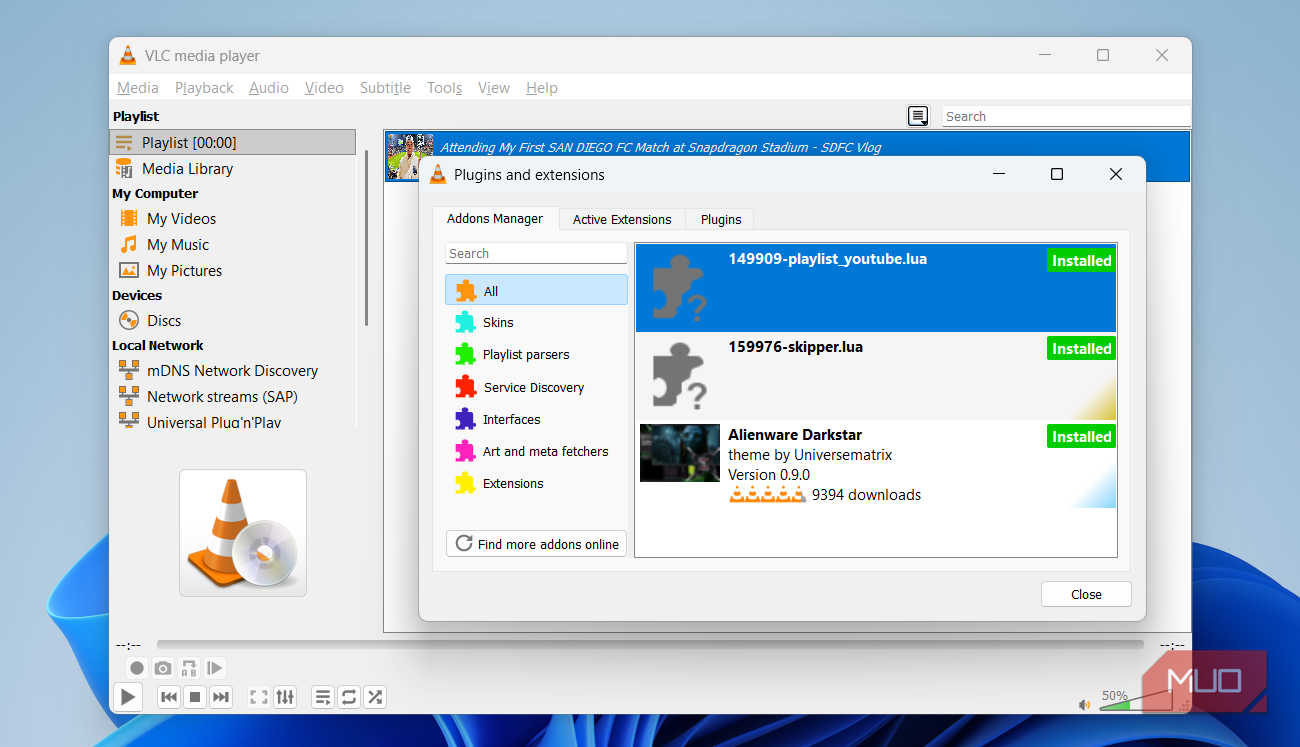The height and width of the screenshot is (747, 1300).
Task: Open Media Library in sidebar
Action: coord(233,168)
